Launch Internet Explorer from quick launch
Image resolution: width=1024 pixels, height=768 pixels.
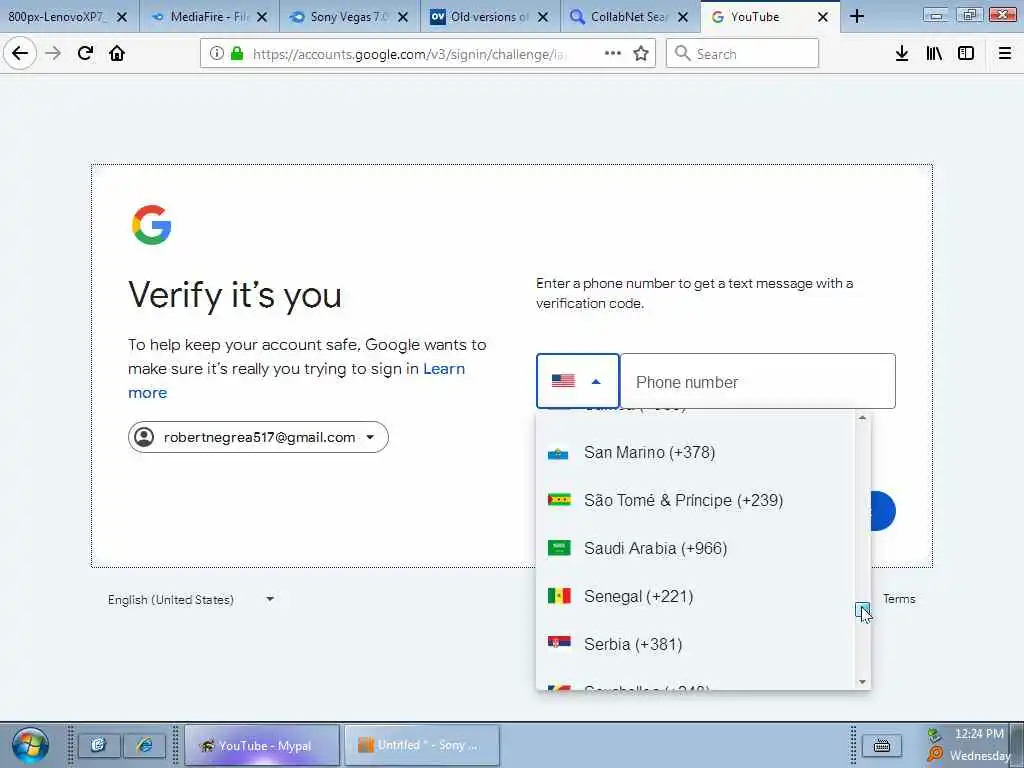(144, 745)
